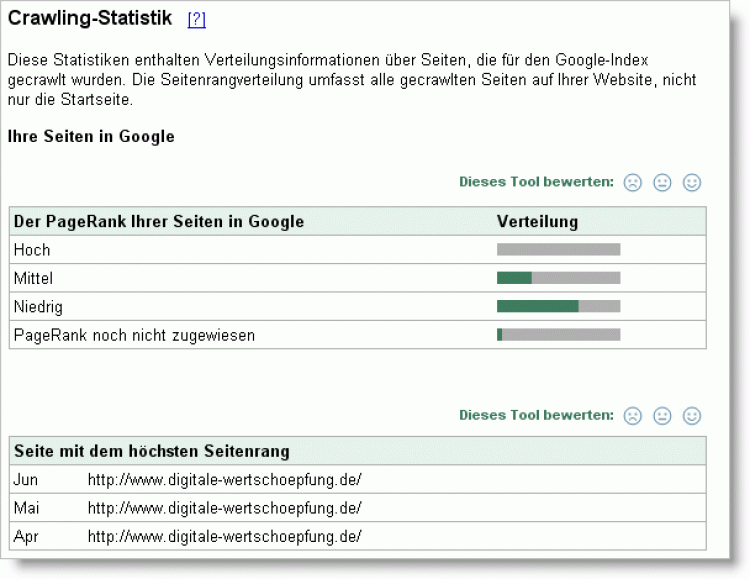
Task: Open the [?] help link beside Crawling-Statistik
Action: [196, 20]
